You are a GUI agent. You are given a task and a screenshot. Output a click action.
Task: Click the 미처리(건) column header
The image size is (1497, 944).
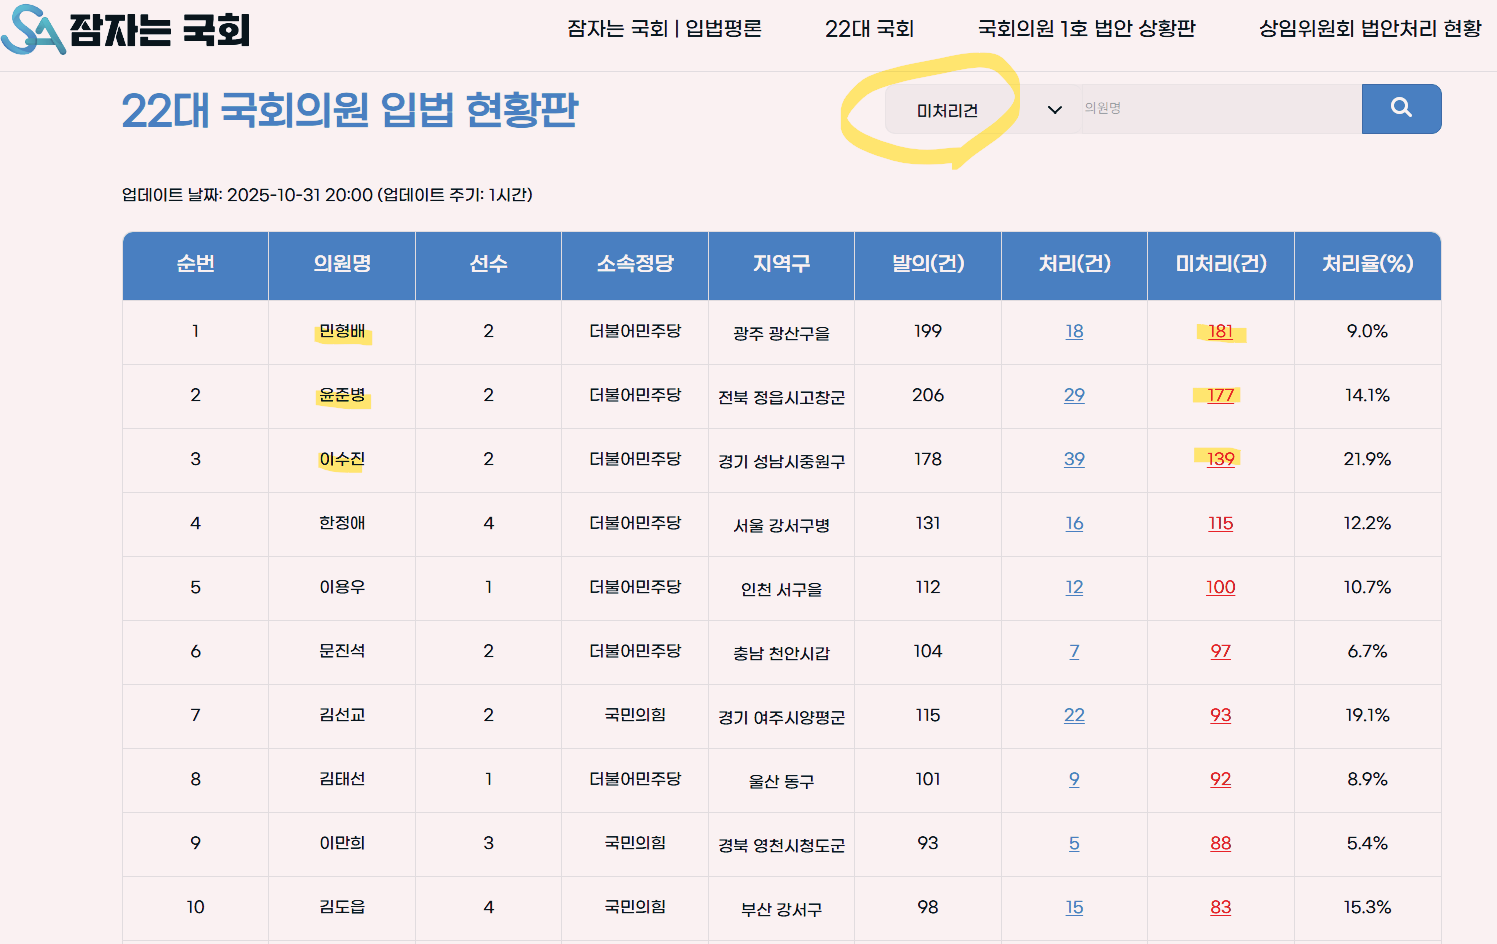tap(1221, 264)
